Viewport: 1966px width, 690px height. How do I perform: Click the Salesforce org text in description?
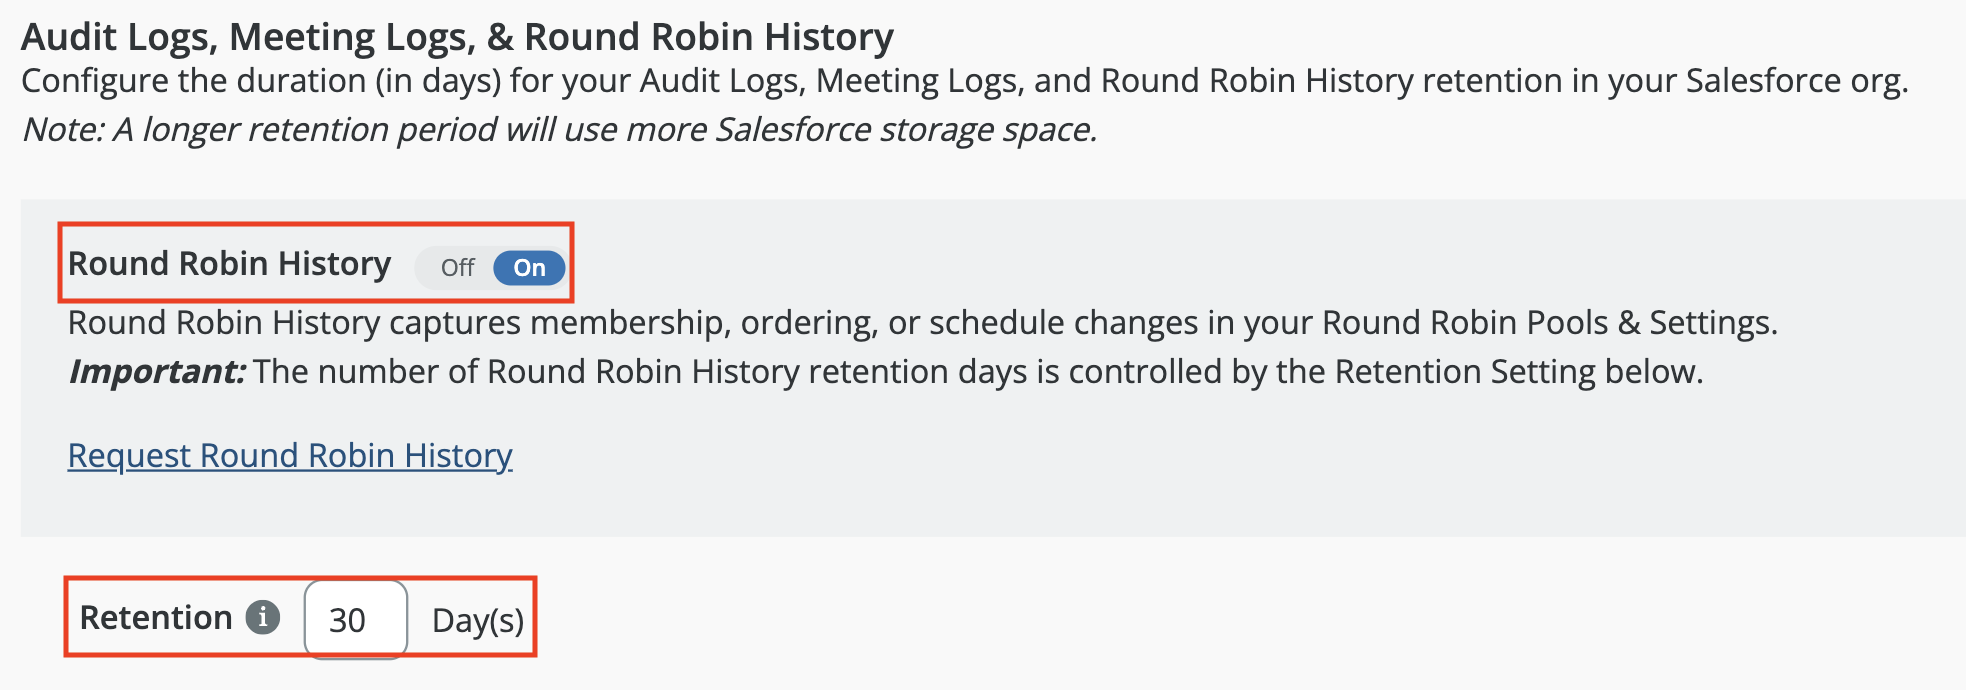pyautogui.click(x=1796, y=81)
